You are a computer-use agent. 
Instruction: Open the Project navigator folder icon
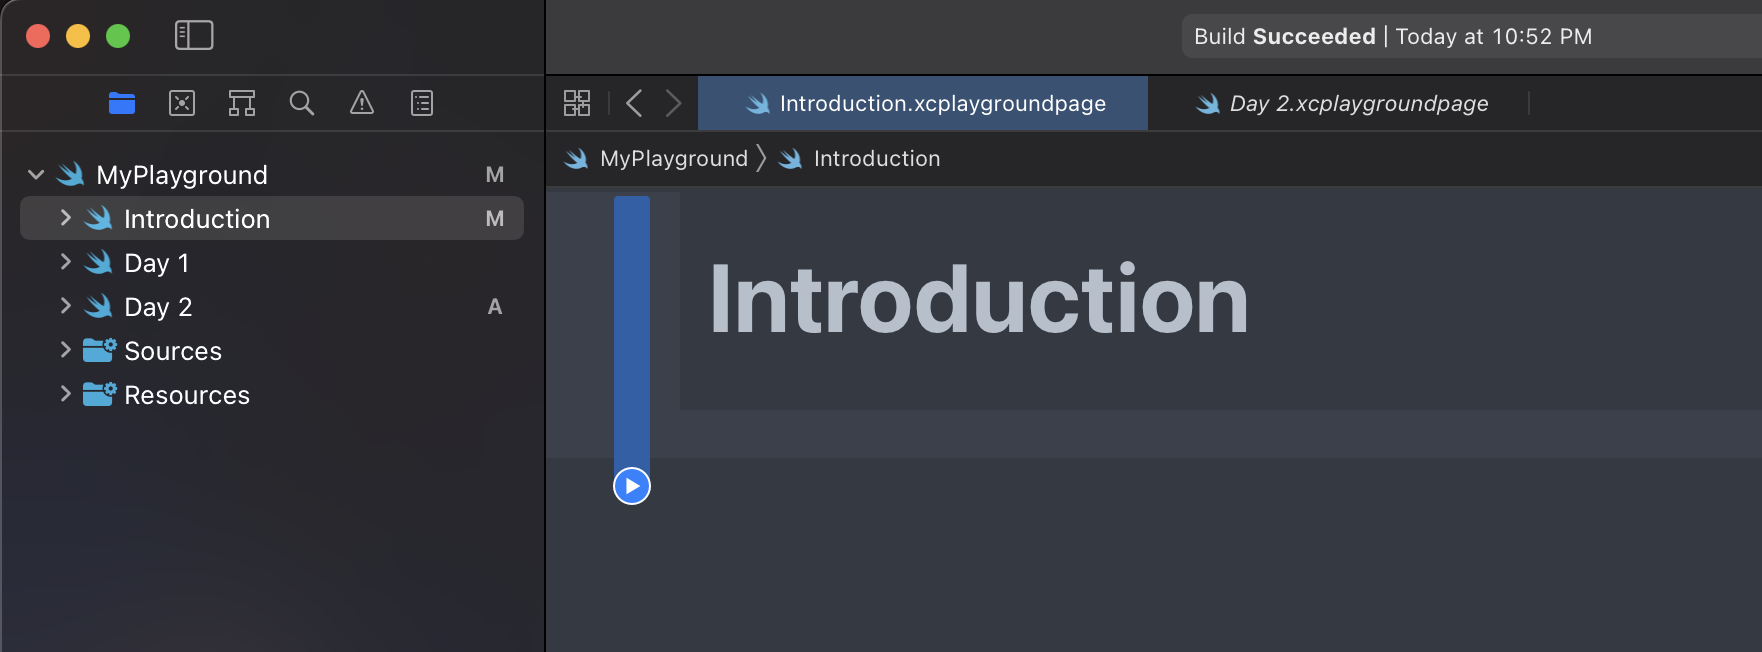pos(122,103)
